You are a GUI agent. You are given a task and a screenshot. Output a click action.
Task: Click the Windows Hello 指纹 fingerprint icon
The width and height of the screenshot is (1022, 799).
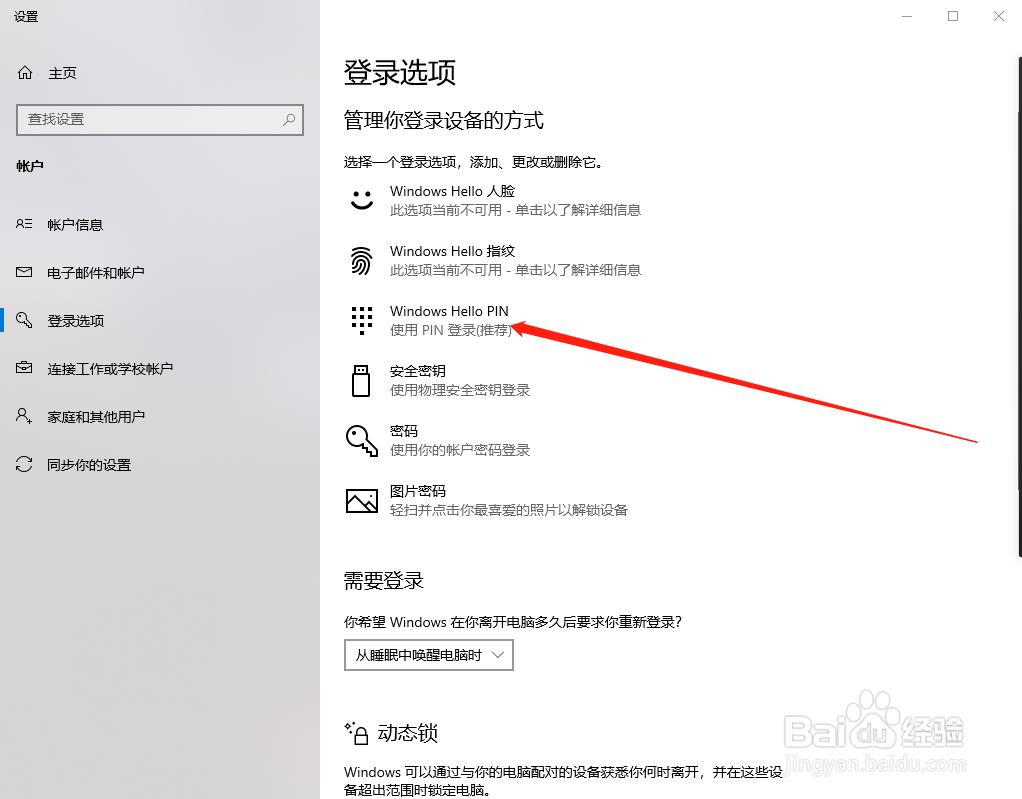click(361, 260)
